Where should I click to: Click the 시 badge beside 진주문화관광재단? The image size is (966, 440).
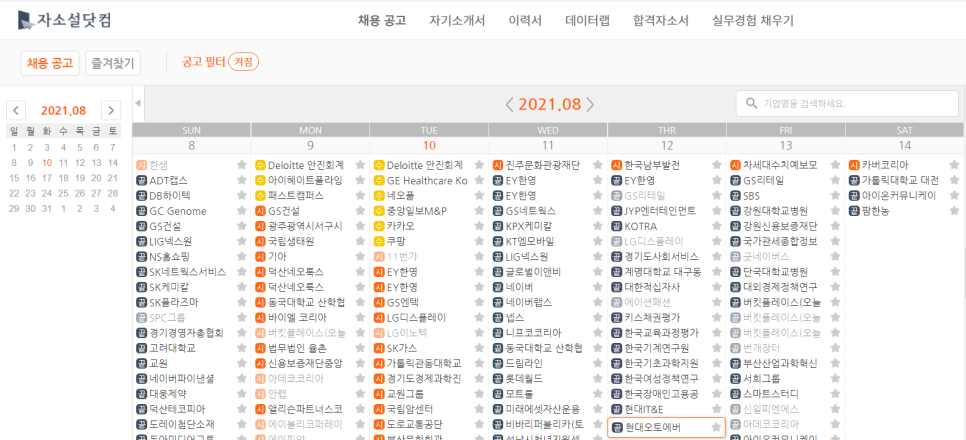tap(498, 165)
